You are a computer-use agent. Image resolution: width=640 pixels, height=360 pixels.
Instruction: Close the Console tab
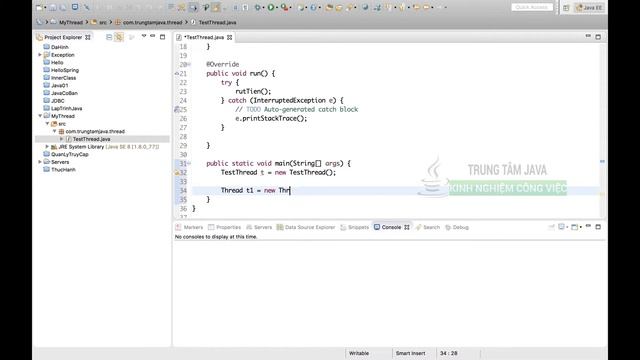(407, 227)
